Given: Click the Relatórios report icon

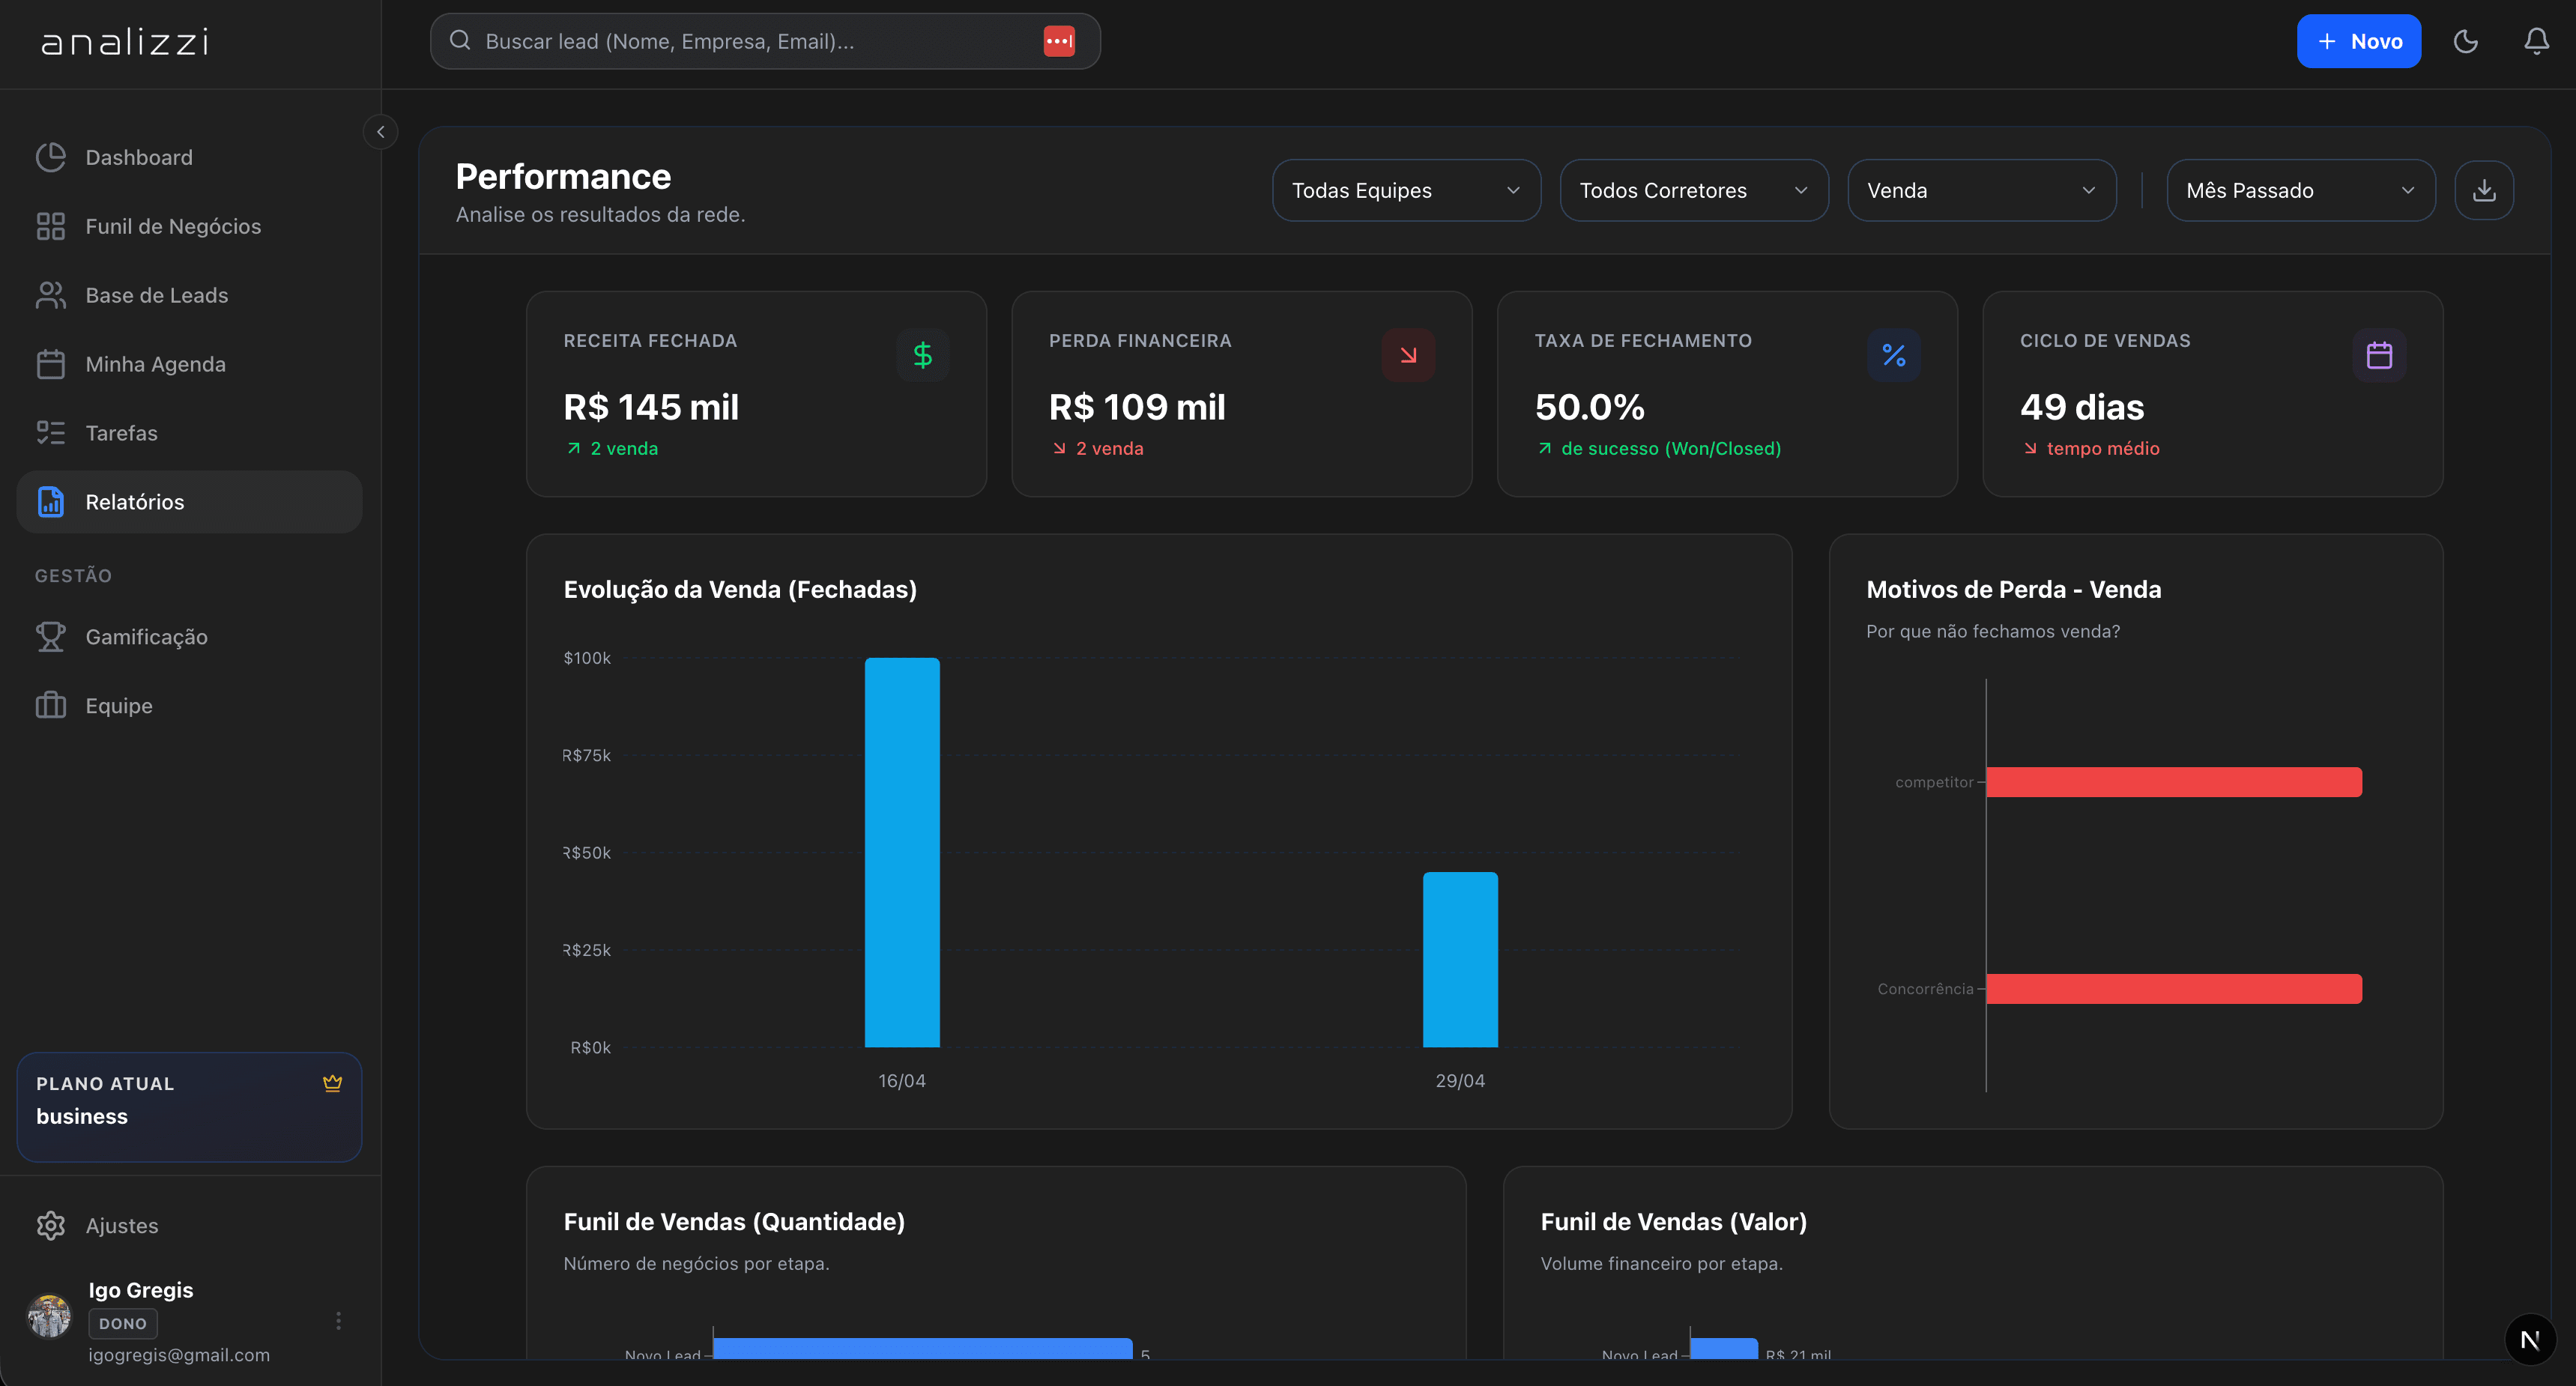Looking at the screenshot, I should 51,502.
